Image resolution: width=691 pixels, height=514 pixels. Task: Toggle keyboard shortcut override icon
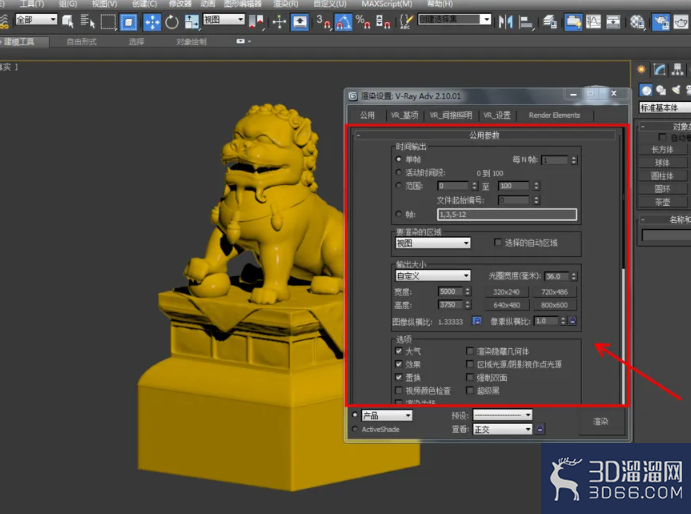(x=300, y=21)
